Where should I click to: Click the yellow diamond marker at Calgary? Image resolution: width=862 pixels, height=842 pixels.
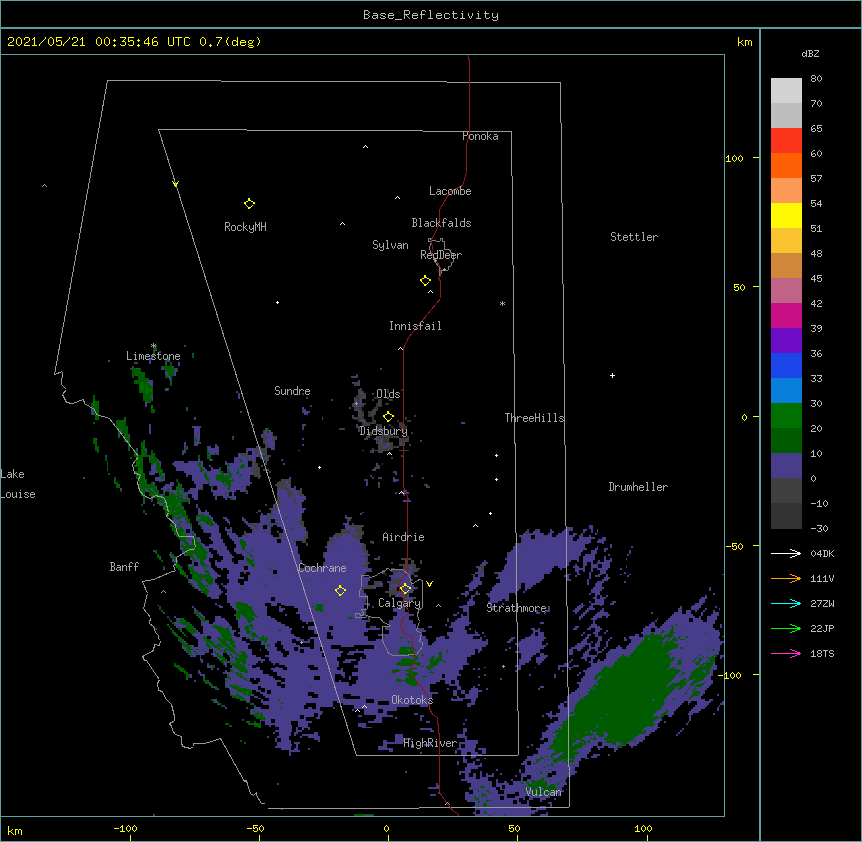405,589
